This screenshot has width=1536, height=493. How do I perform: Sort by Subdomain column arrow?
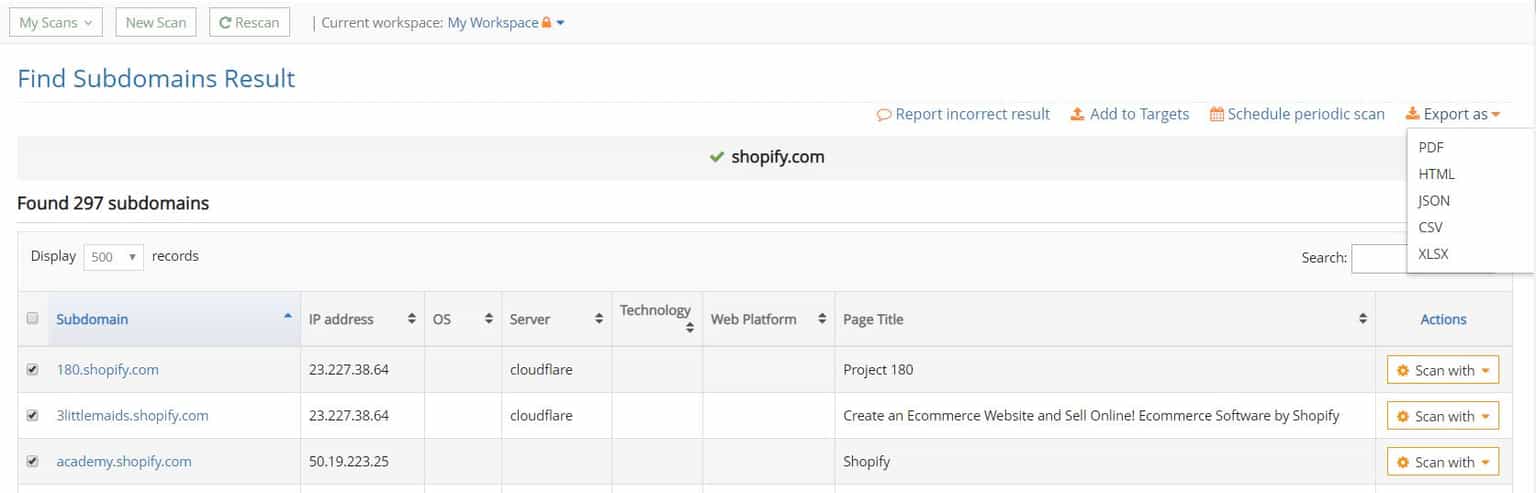coord(288,316)
